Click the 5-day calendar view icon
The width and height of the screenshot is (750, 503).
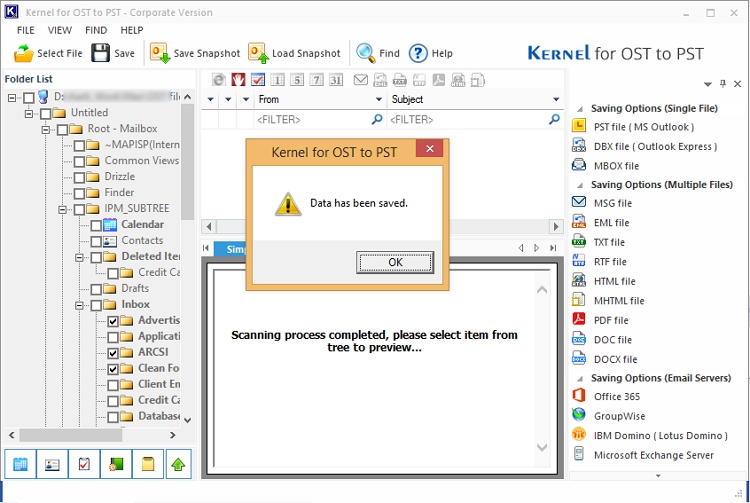(297, 80)
